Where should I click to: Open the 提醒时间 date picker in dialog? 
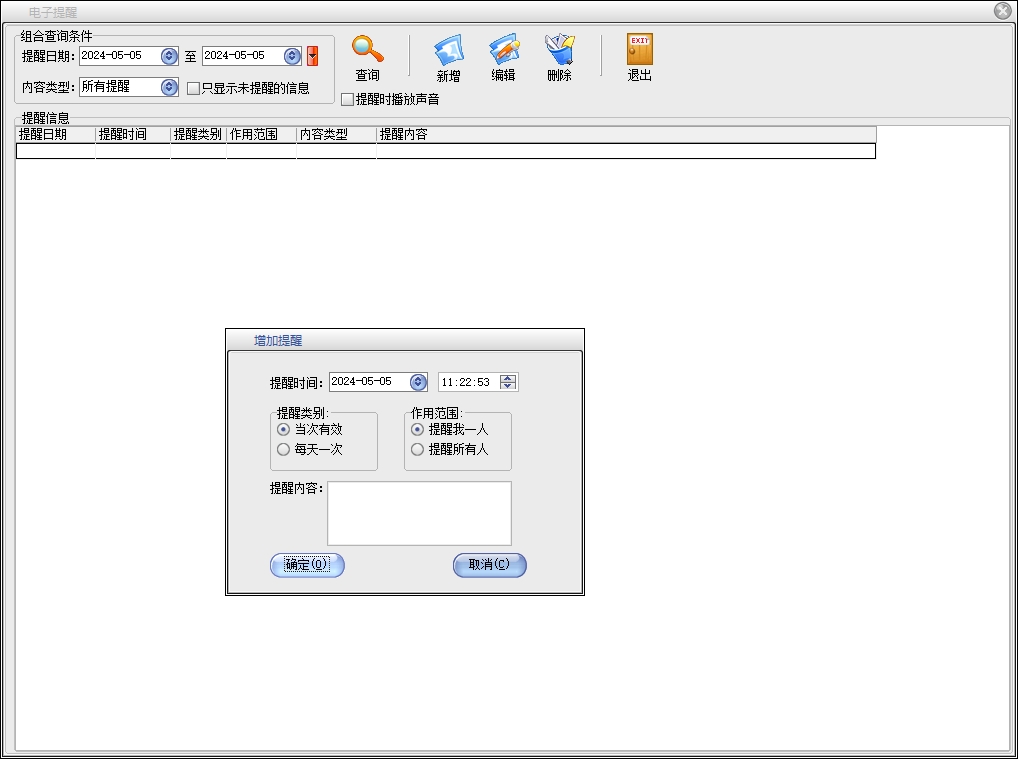[418, 382]
